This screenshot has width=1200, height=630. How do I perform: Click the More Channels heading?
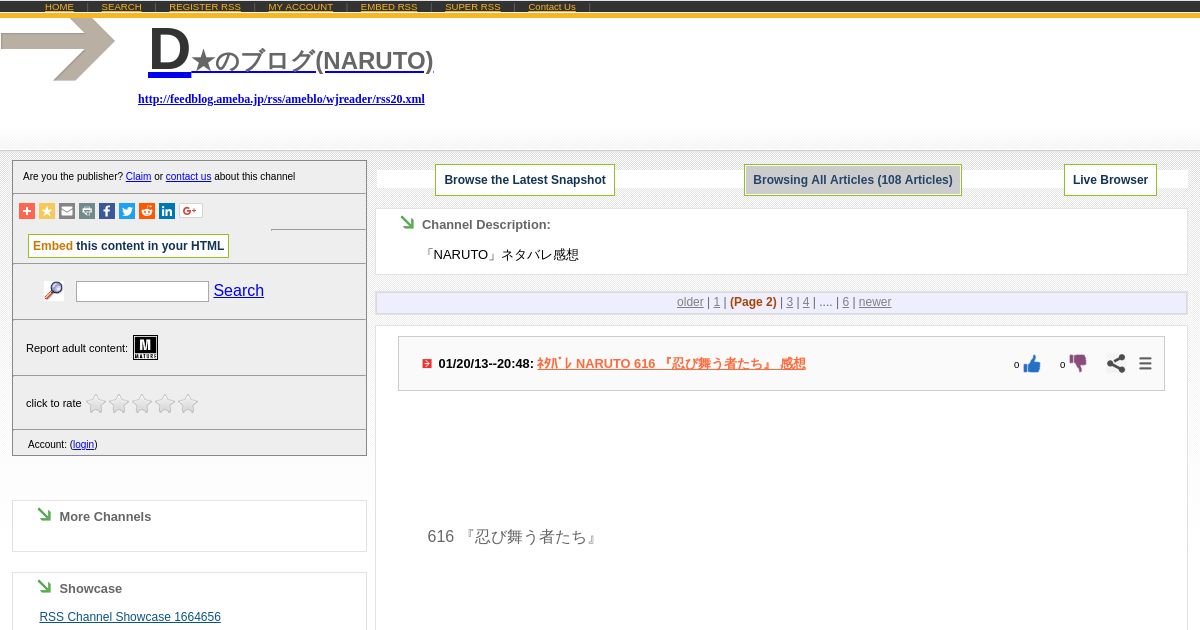(x=105, y=517)
